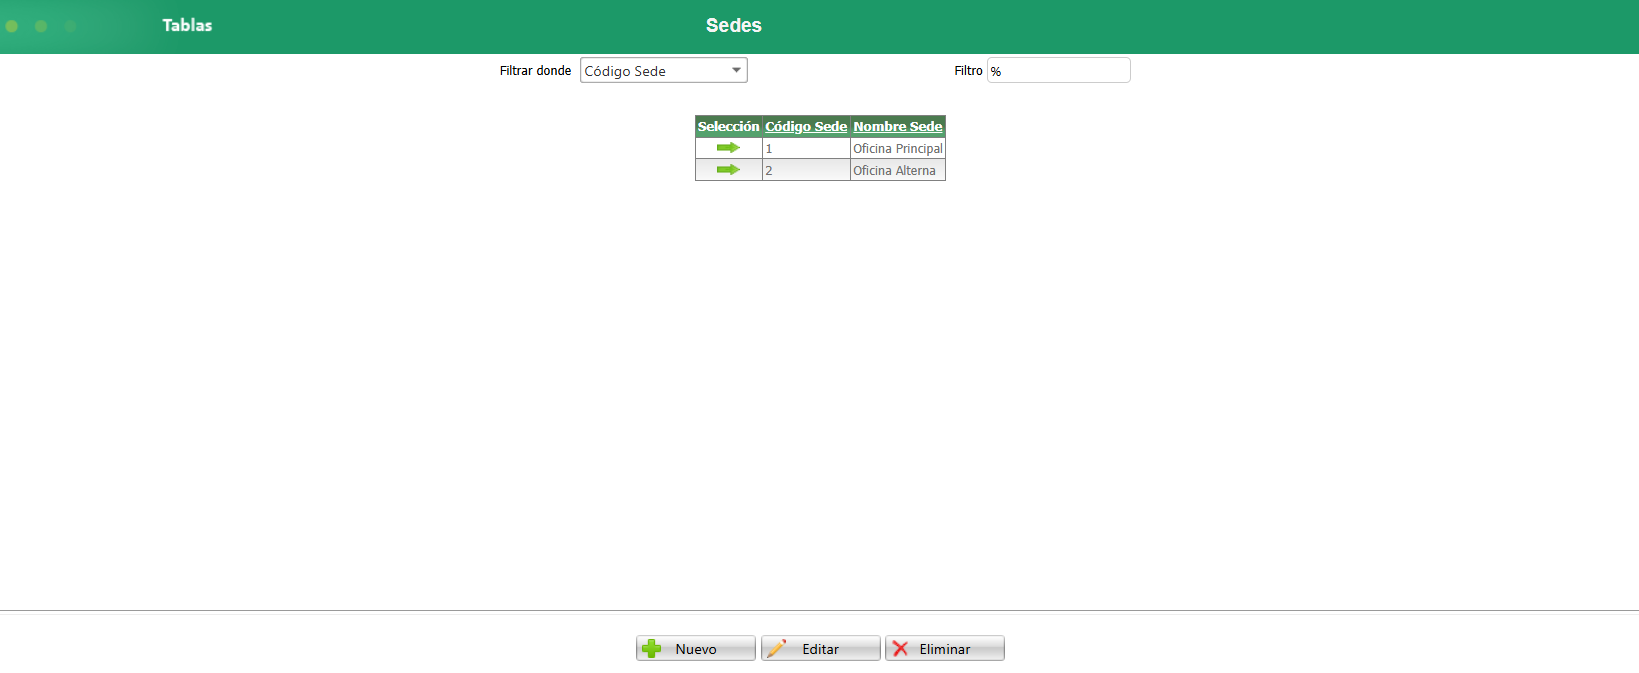The image size is (1639, 673).
Task: Open the Tablas menu in header
Action: [x=187, y=25]
